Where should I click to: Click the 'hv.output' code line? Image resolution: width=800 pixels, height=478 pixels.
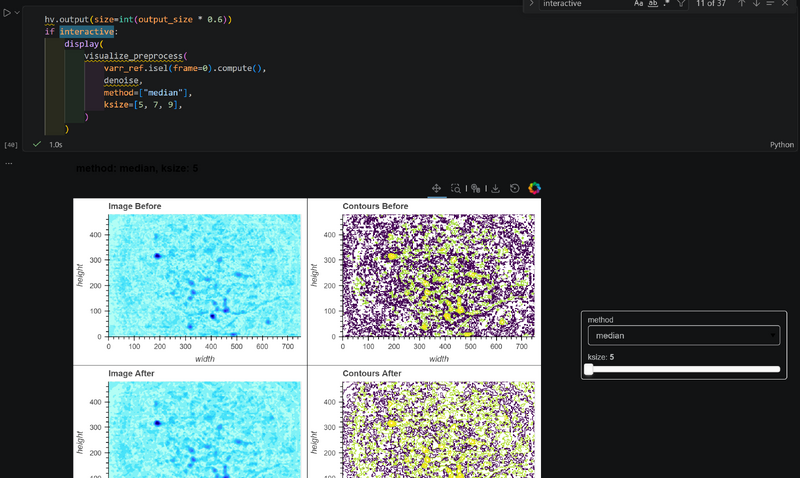[x=138, y=19]
